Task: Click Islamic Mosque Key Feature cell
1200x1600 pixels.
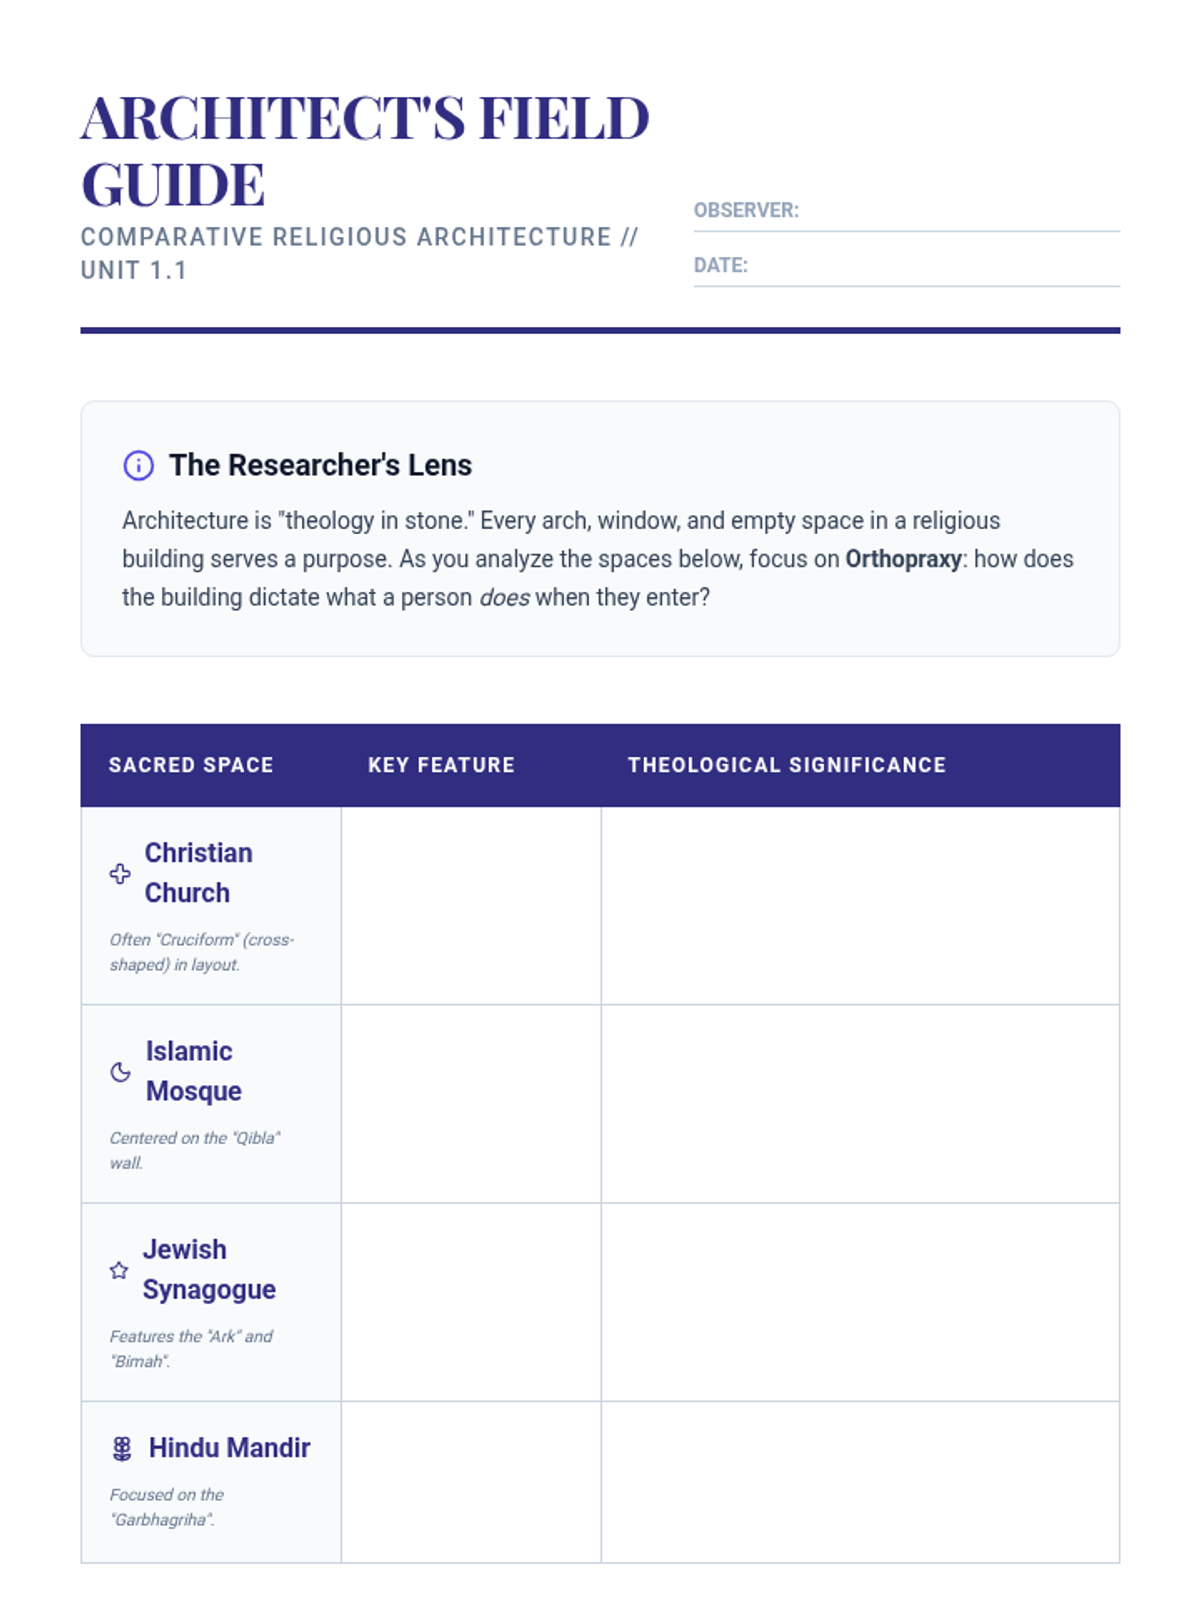Action: (x=471, y=1103)
